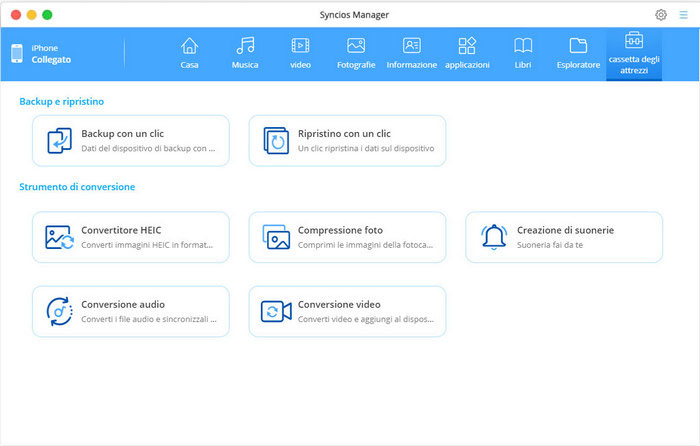The width and height of the screenshot is (700, 446).
Task: Click the Conversione video camera icon
Action: pos(276,312)
